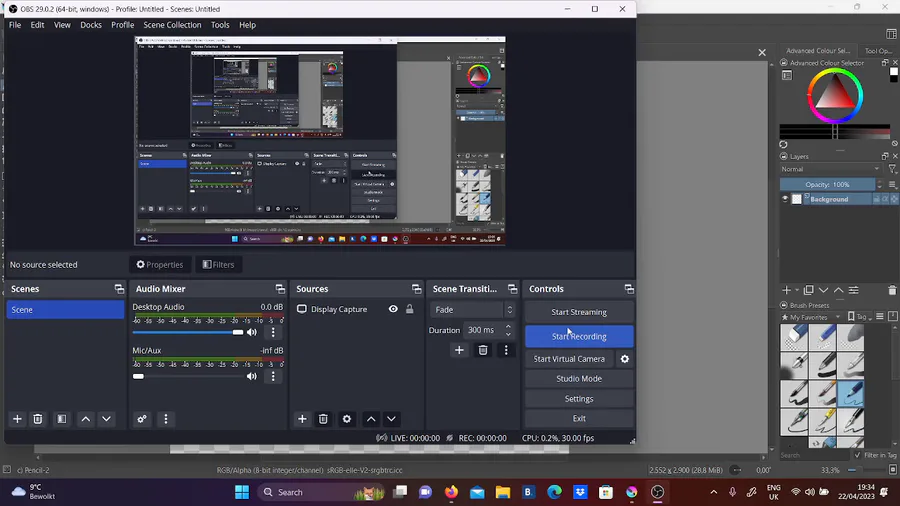Image resolution: width=900 pixels, height=506 pixels.
Task: Open OBS Settings from Controls
Action: click(x=579, y=399)
